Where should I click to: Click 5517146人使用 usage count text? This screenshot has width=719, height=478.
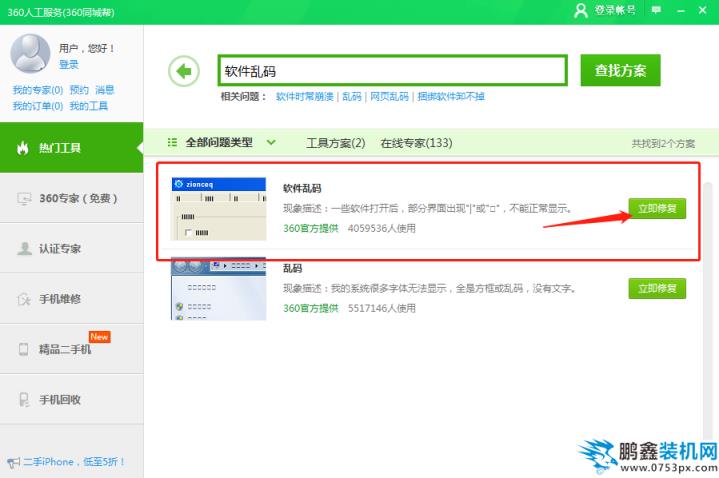click(382, 308)
